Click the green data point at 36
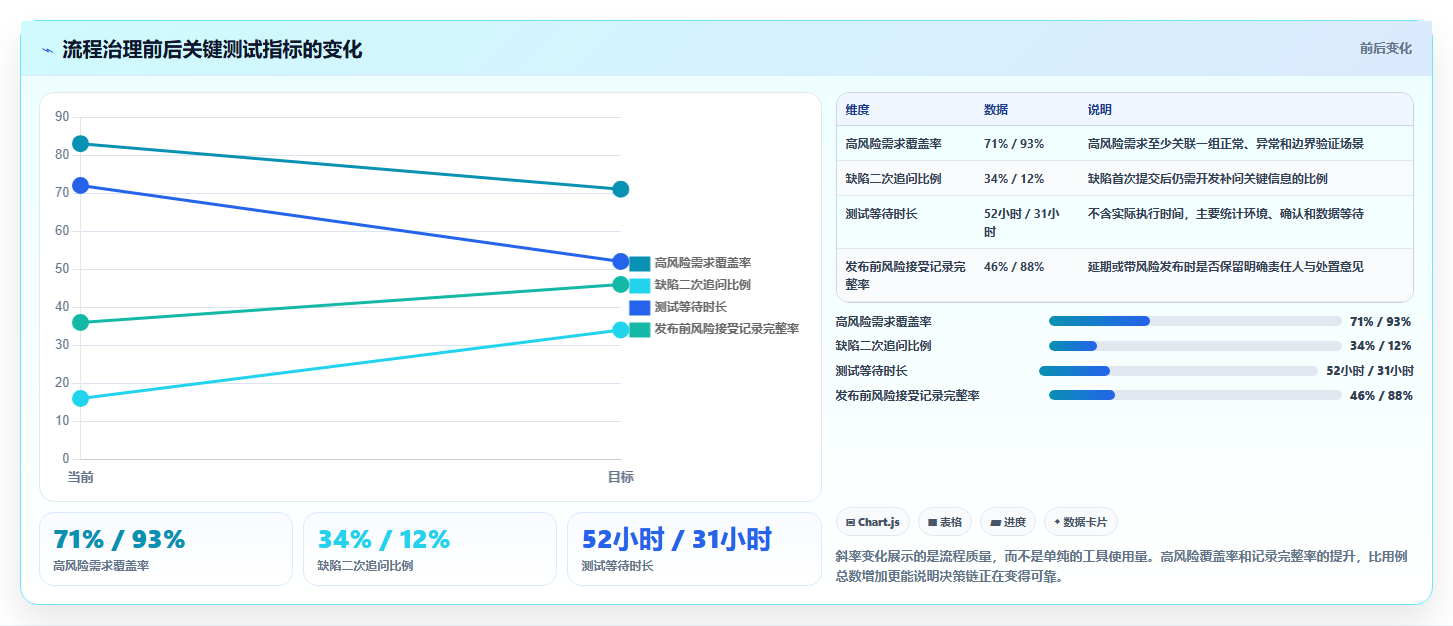This screenshot has height=626, width=1453. click(x=81, y=322)
